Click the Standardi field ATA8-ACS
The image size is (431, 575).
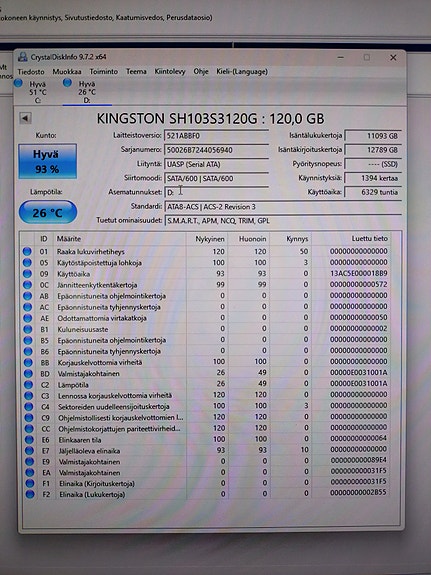click(283, 206)
